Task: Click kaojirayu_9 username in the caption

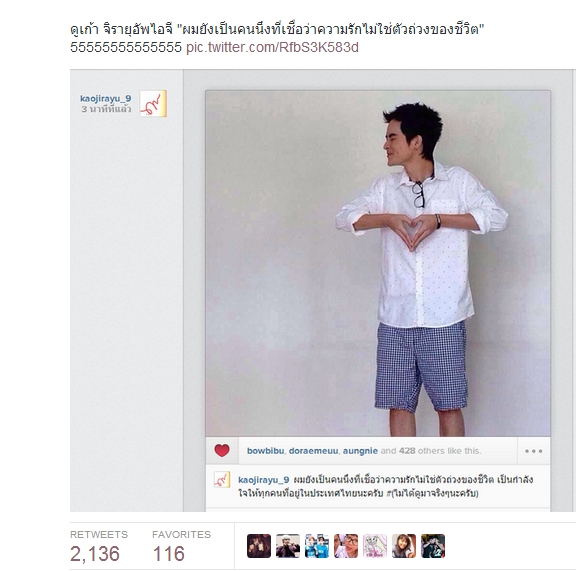Action: 264,479
